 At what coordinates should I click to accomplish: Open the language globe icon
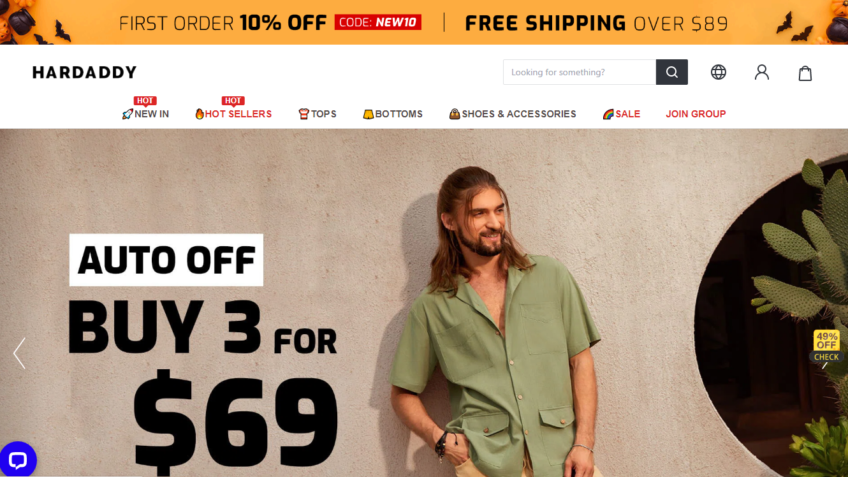click(x=718, y=72)
